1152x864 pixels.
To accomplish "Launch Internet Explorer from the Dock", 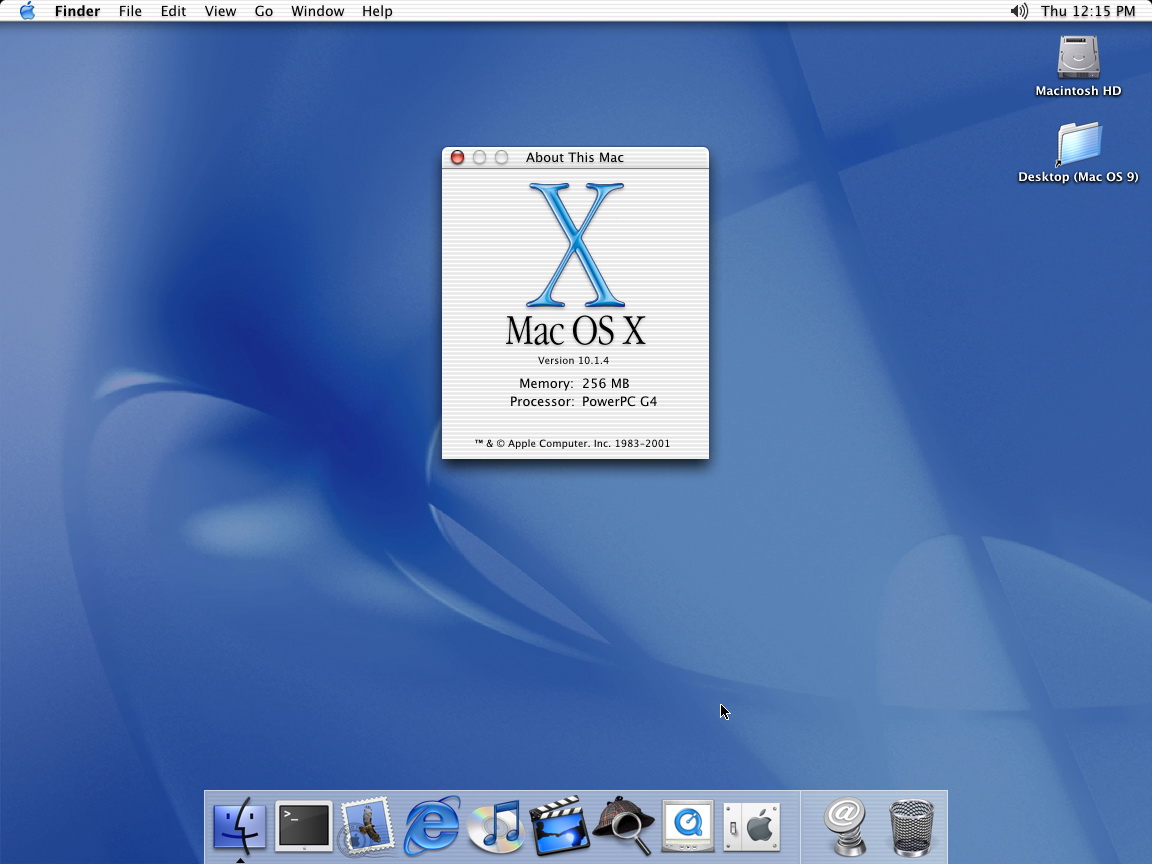I will 432,826.
